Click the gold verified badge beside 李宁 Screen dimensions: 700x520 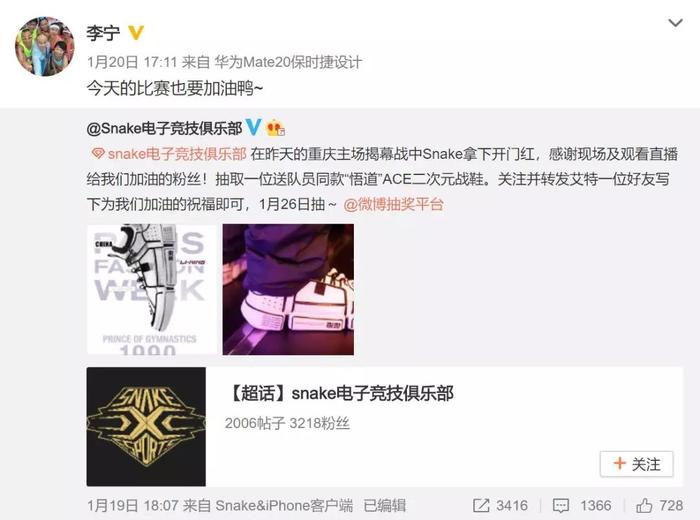(x=136, y=33)
